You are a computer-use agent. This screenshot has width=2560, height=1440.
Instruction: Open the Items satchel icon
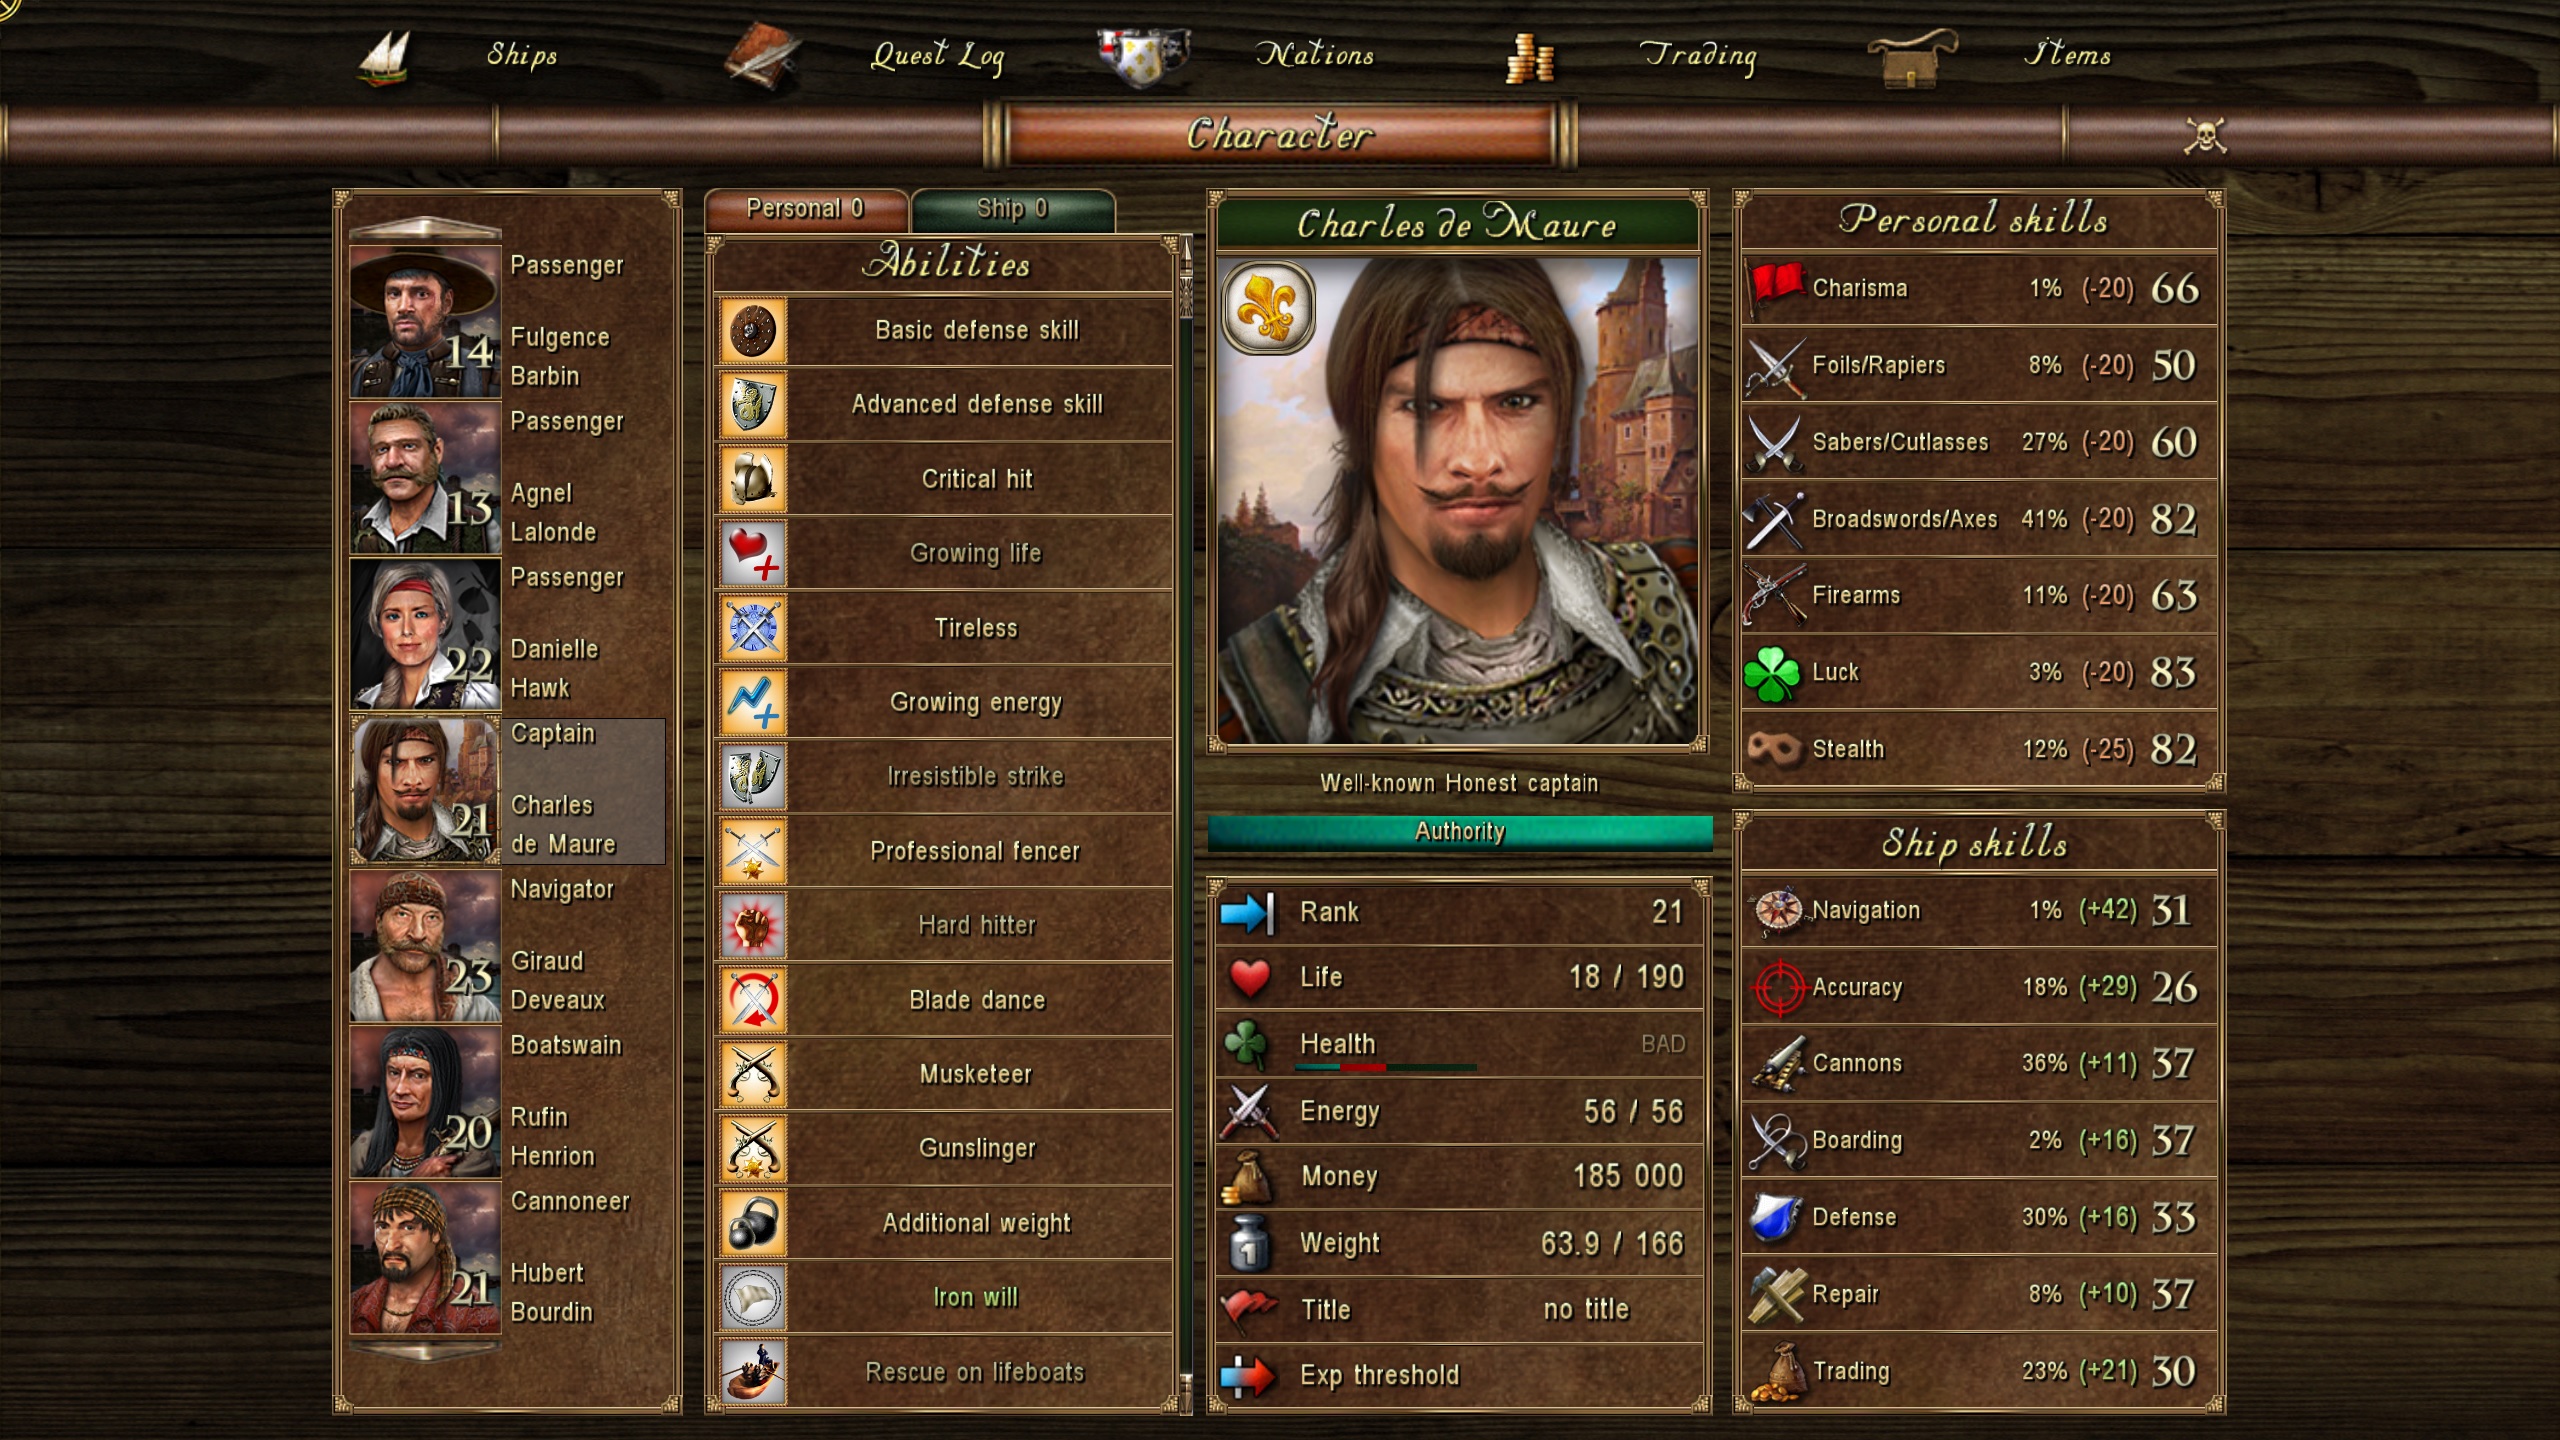[1910, 58]
